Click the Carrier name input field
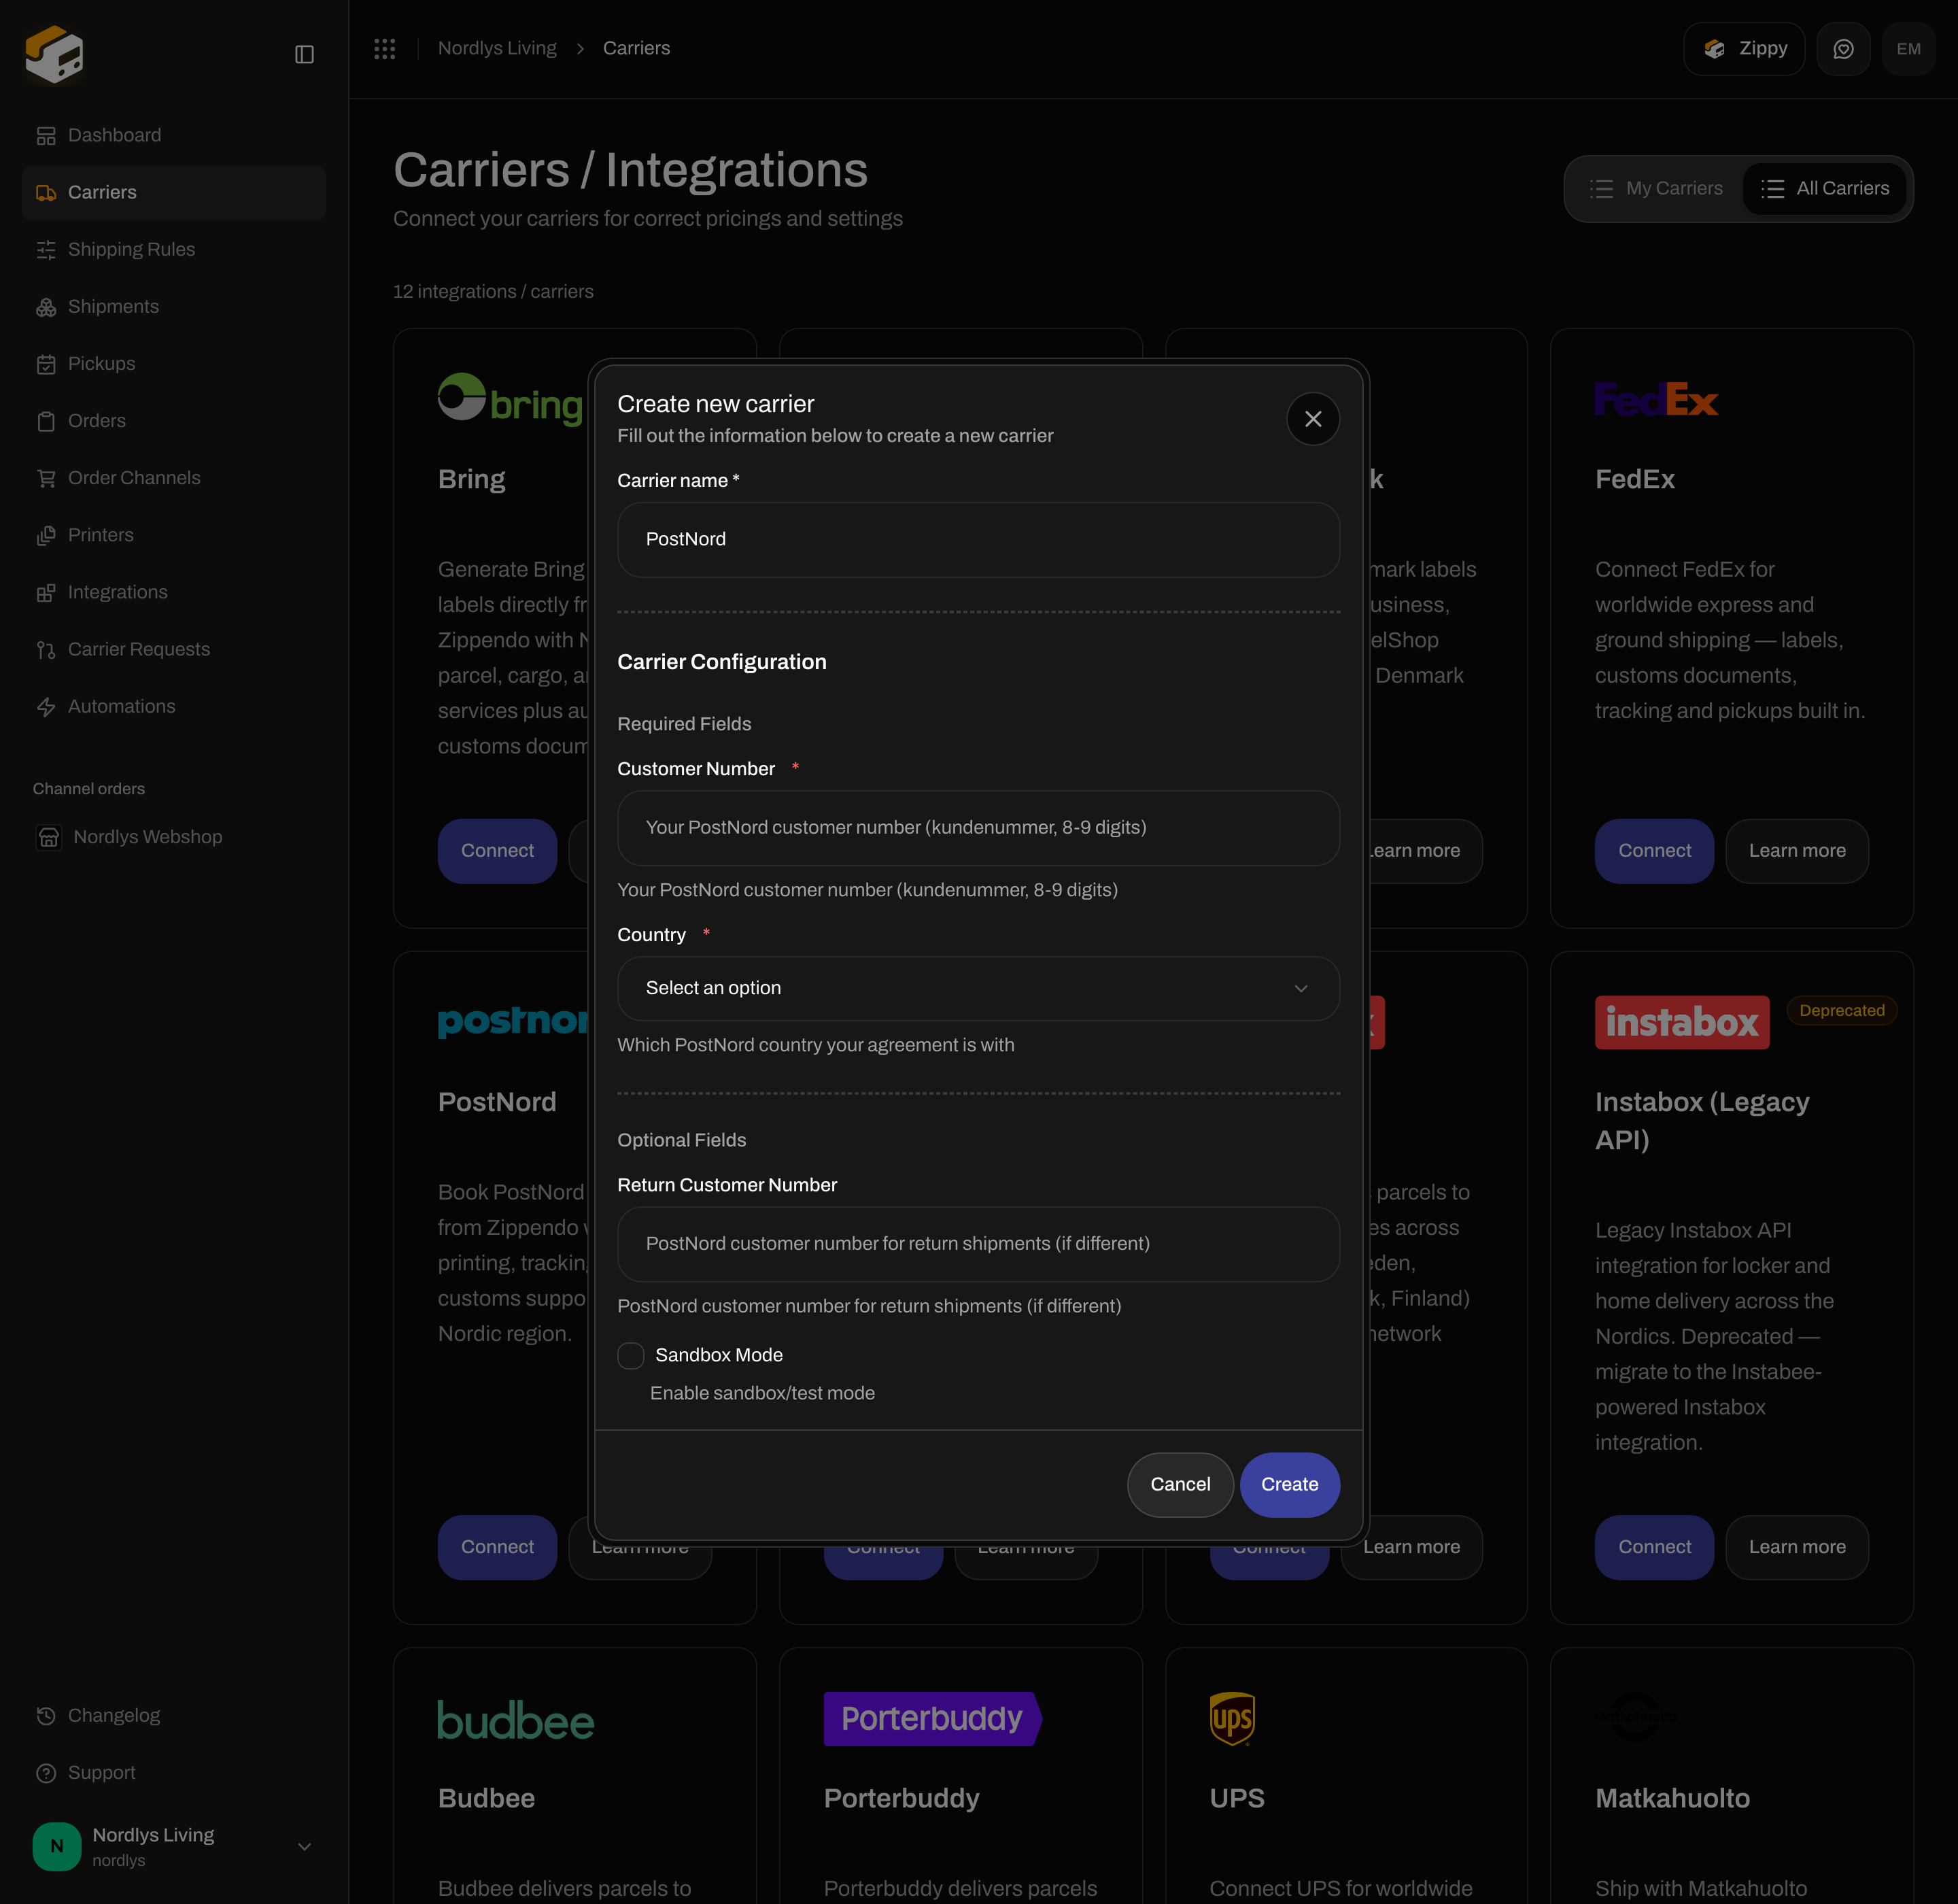 pos(978,540)
